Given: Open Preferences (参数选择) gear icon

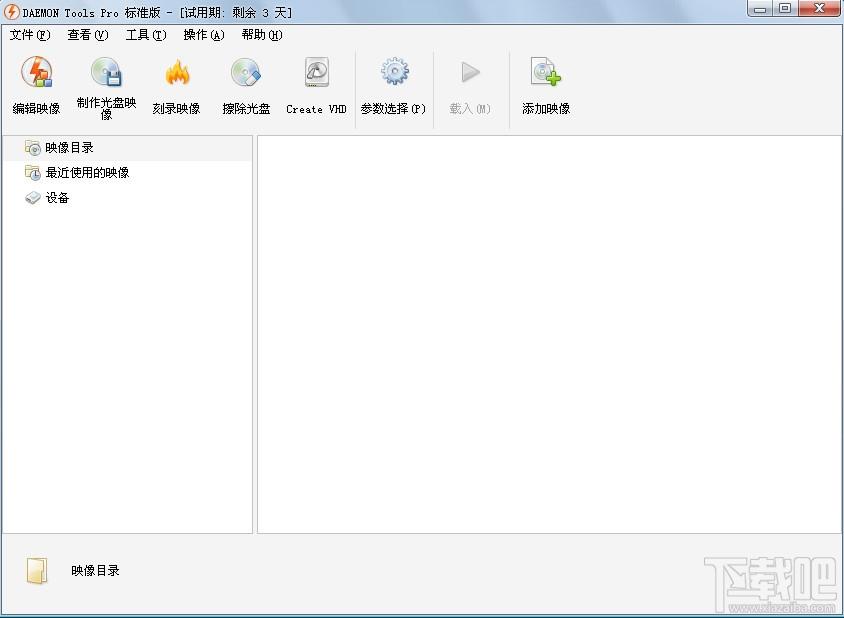Looking at the screenshot, I should [x=394, y=74].
